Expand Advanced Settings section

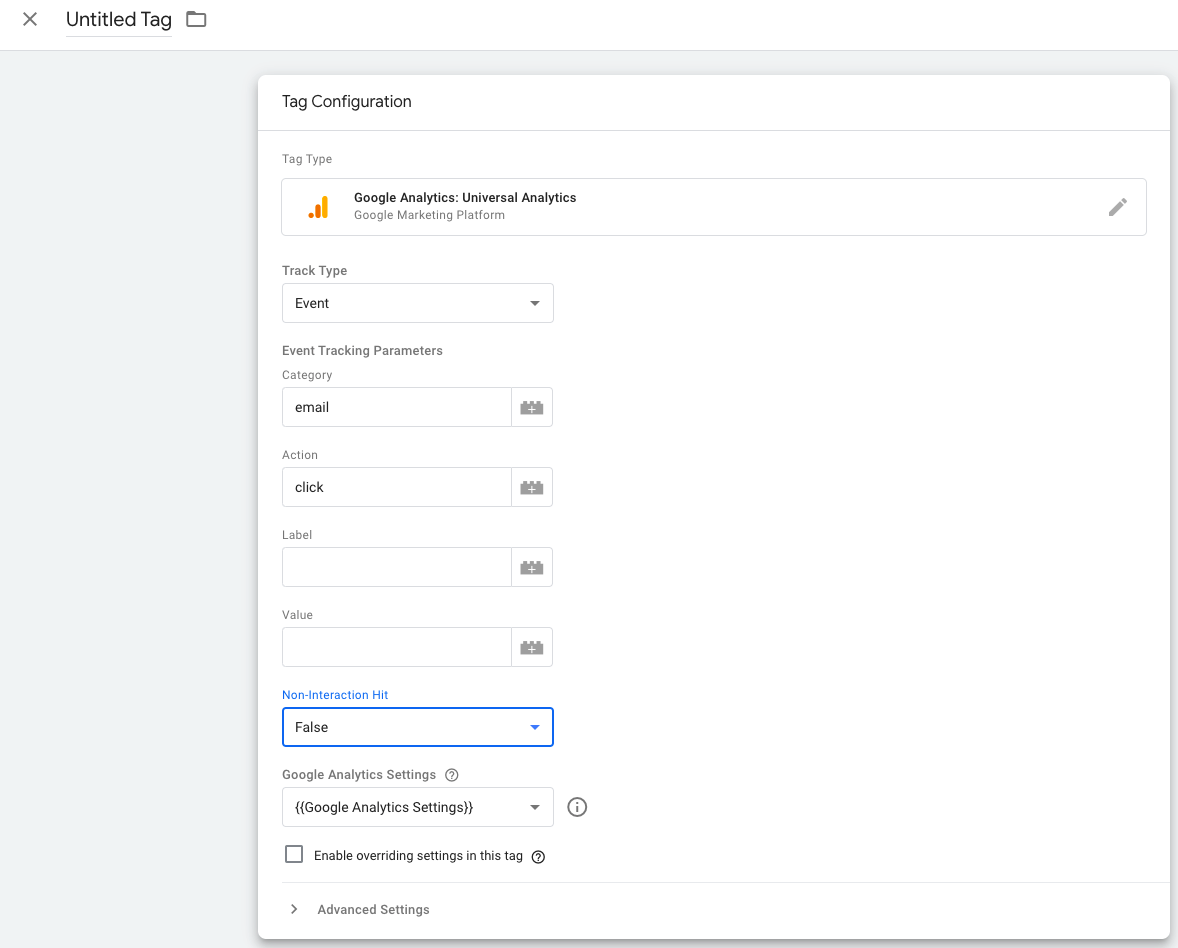(x=359, y=910)
